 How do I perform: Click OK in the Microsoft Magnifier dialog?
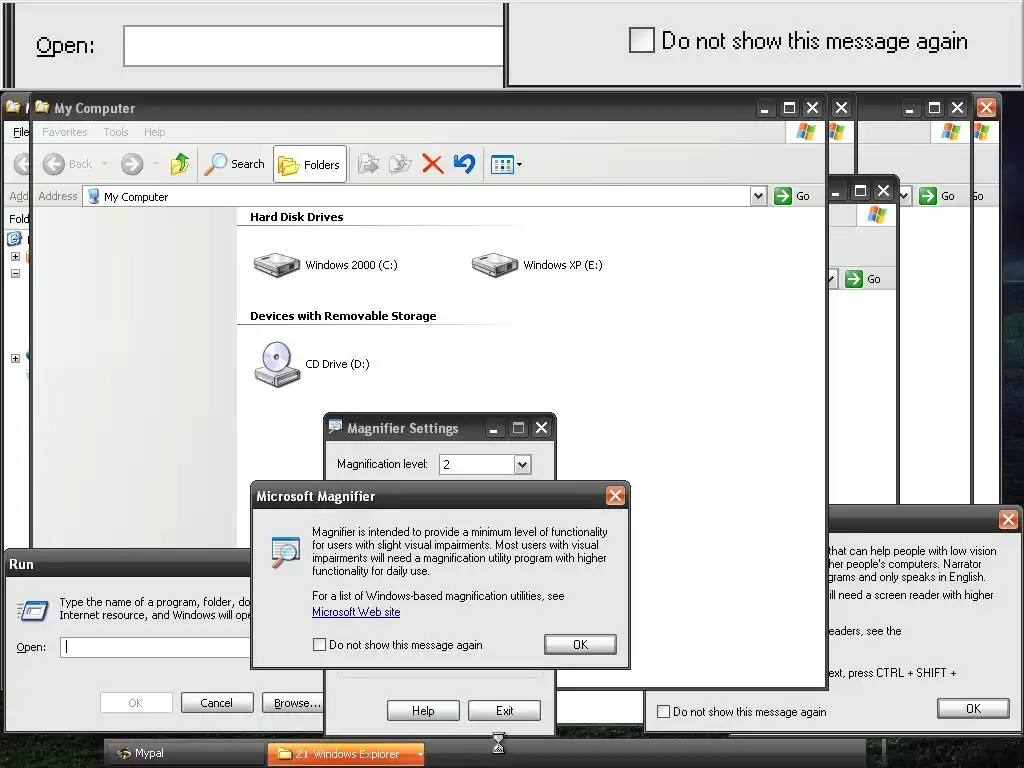point(580,645)
